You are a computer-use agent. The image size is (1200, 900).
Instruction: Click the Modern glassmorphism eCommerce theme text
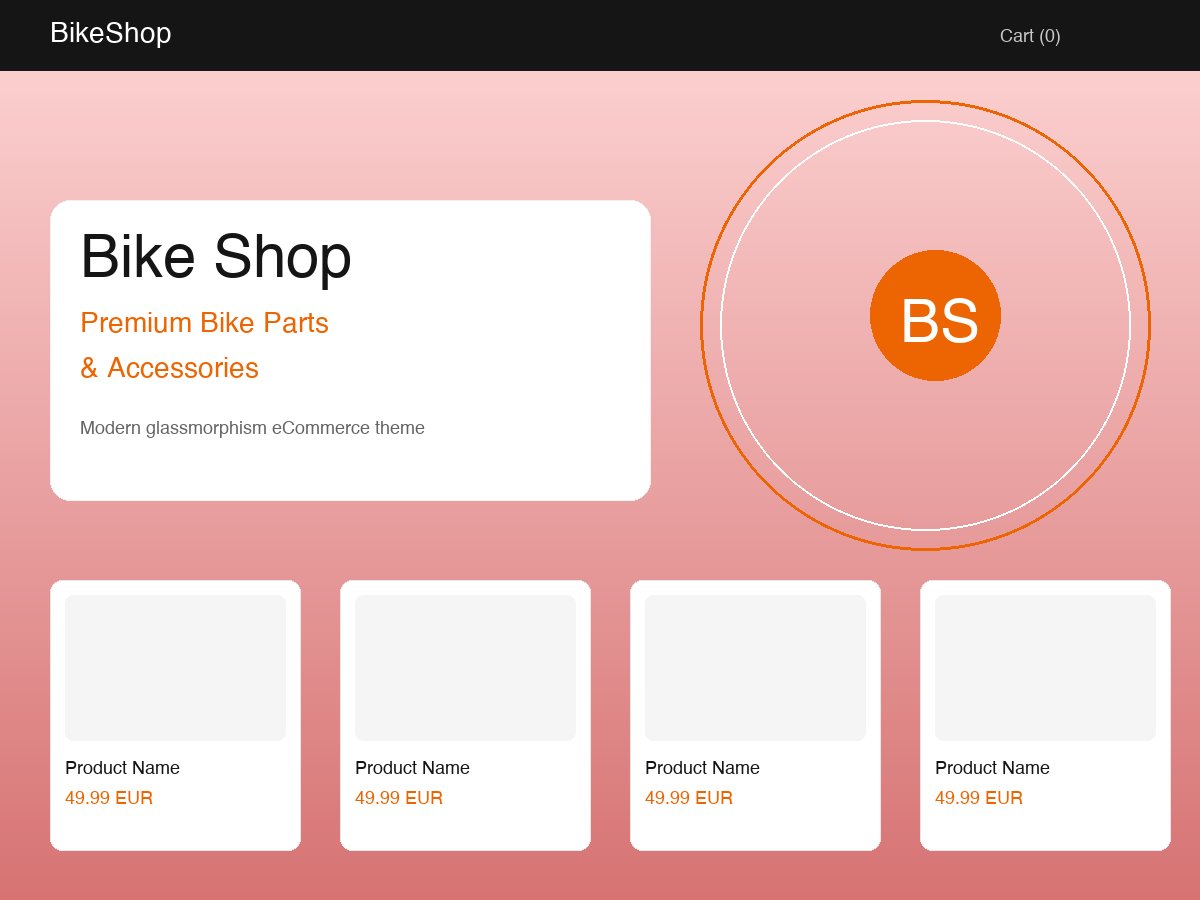[252, 428]
